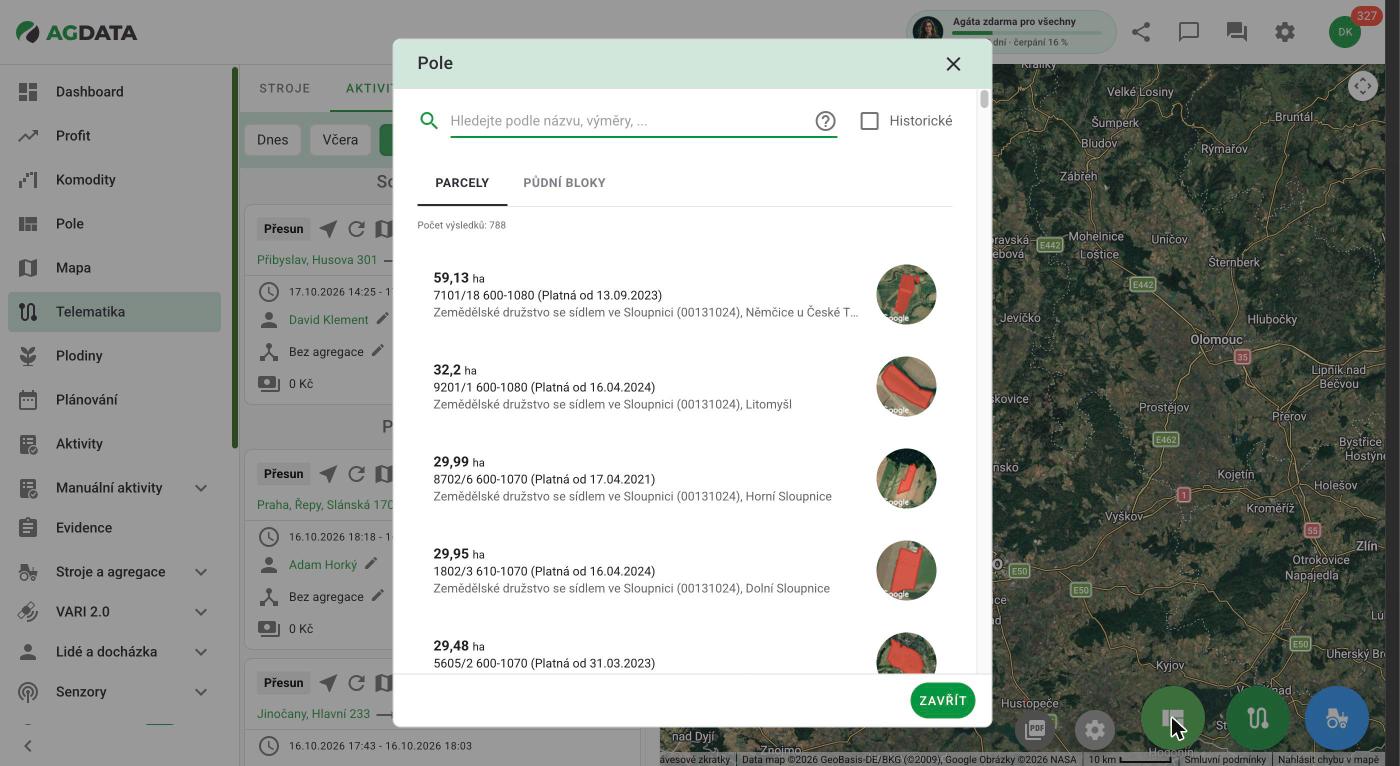Click the Agáta usage progress bar
This screenshot has height=766, width=1400.
[1027, 33]
